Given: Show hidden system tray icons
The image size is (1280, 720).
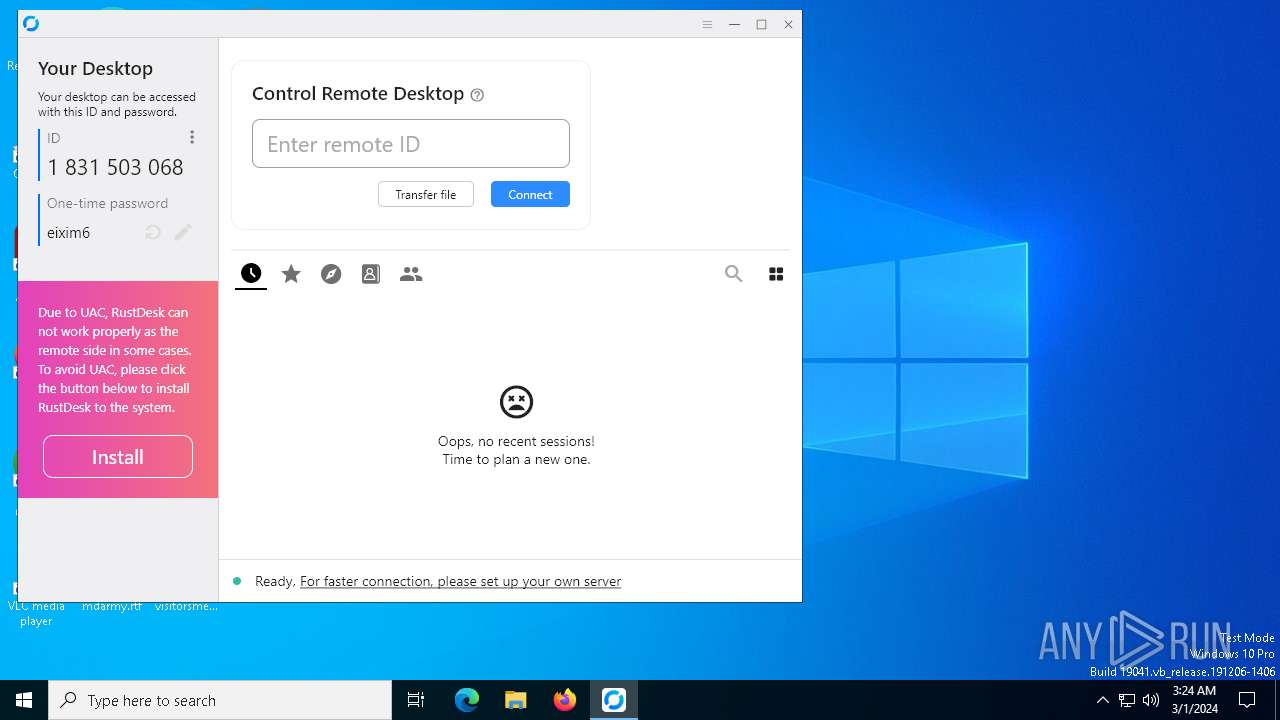Looking at the screenshot, I should 1103,700.
